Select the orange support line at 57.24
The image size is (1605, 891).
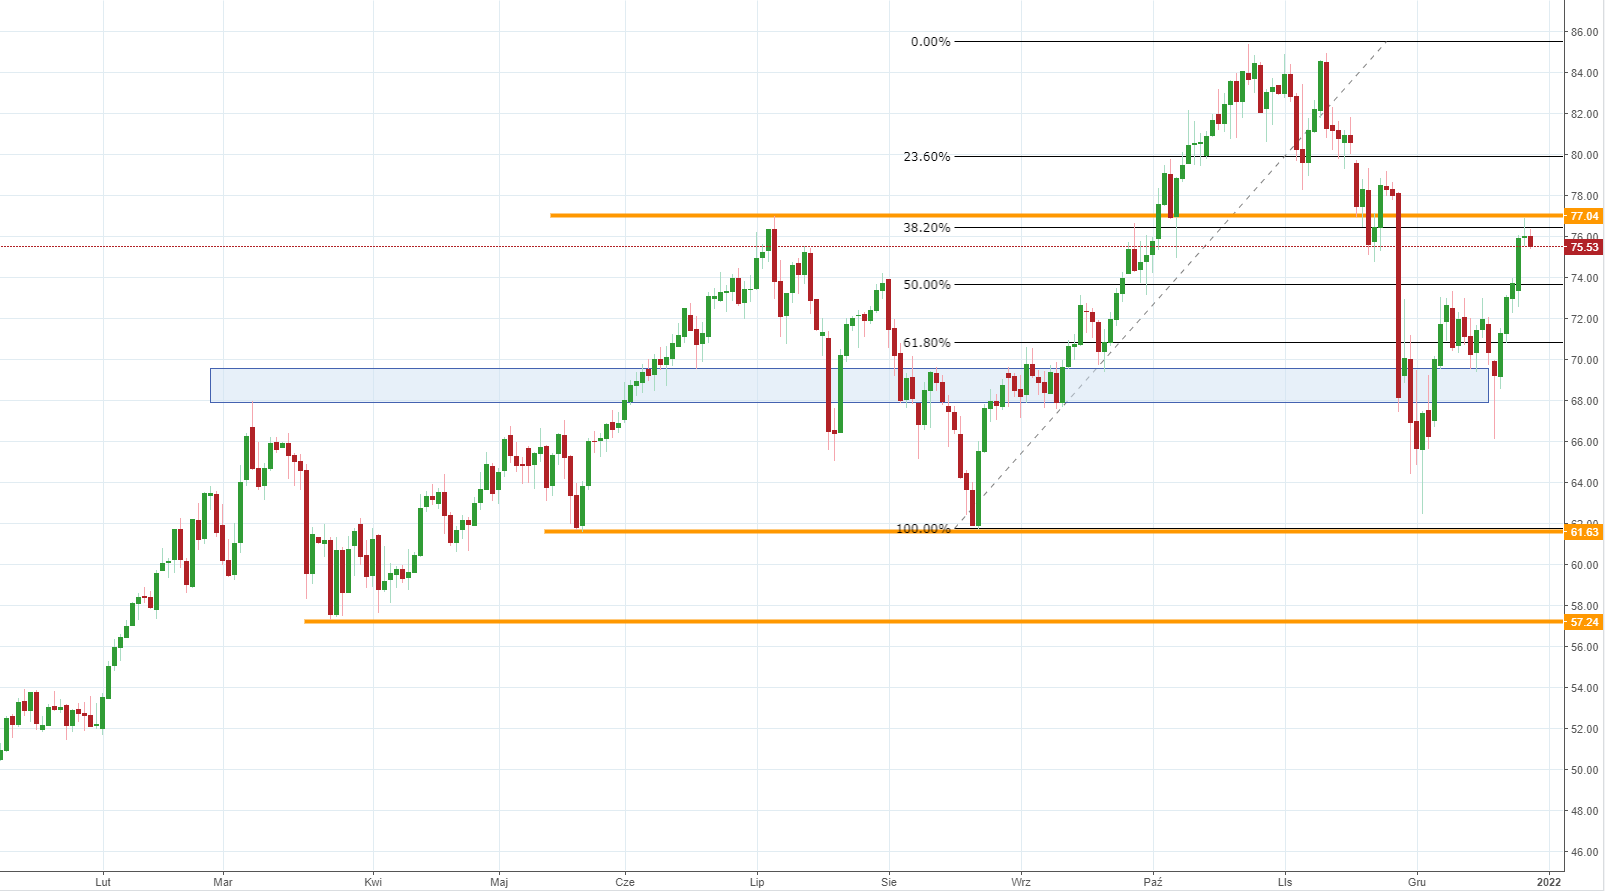(933, 621)
